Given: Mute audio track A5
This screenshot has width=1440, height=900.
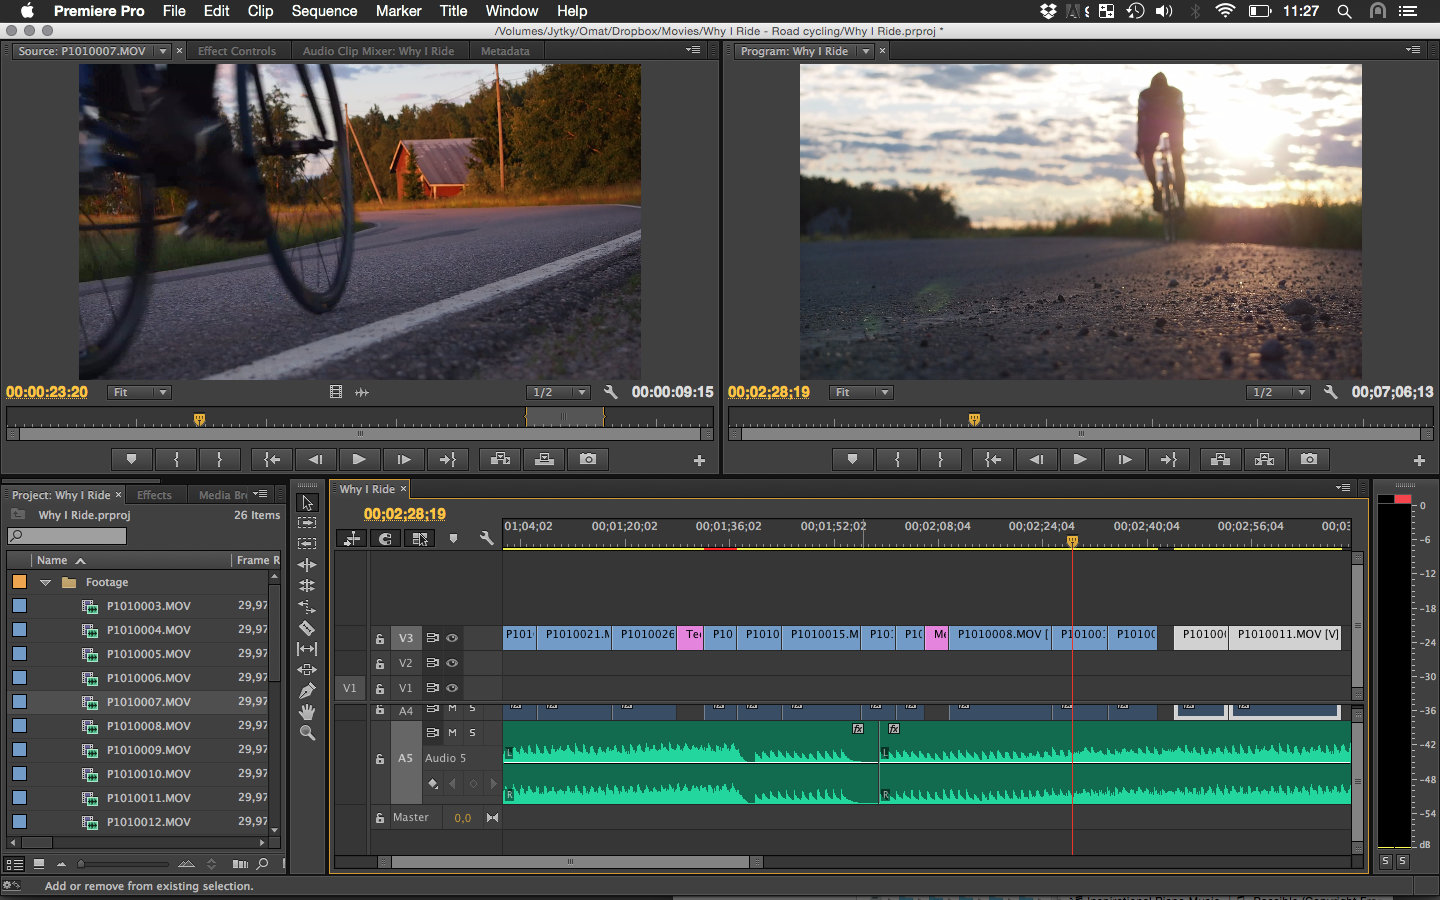Looking at the screenshot, I should (452, 733).
